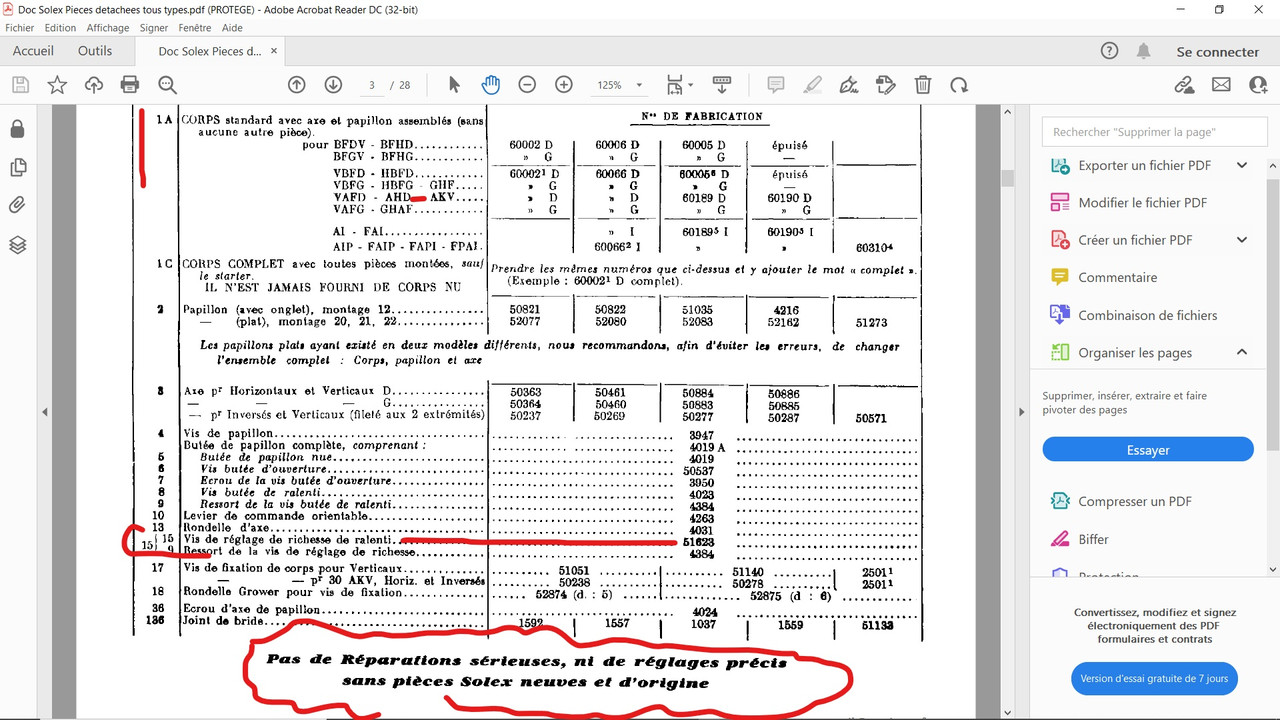Expand the left navigation pane arrow
The image size is (1280, 720).
(44, 412)
